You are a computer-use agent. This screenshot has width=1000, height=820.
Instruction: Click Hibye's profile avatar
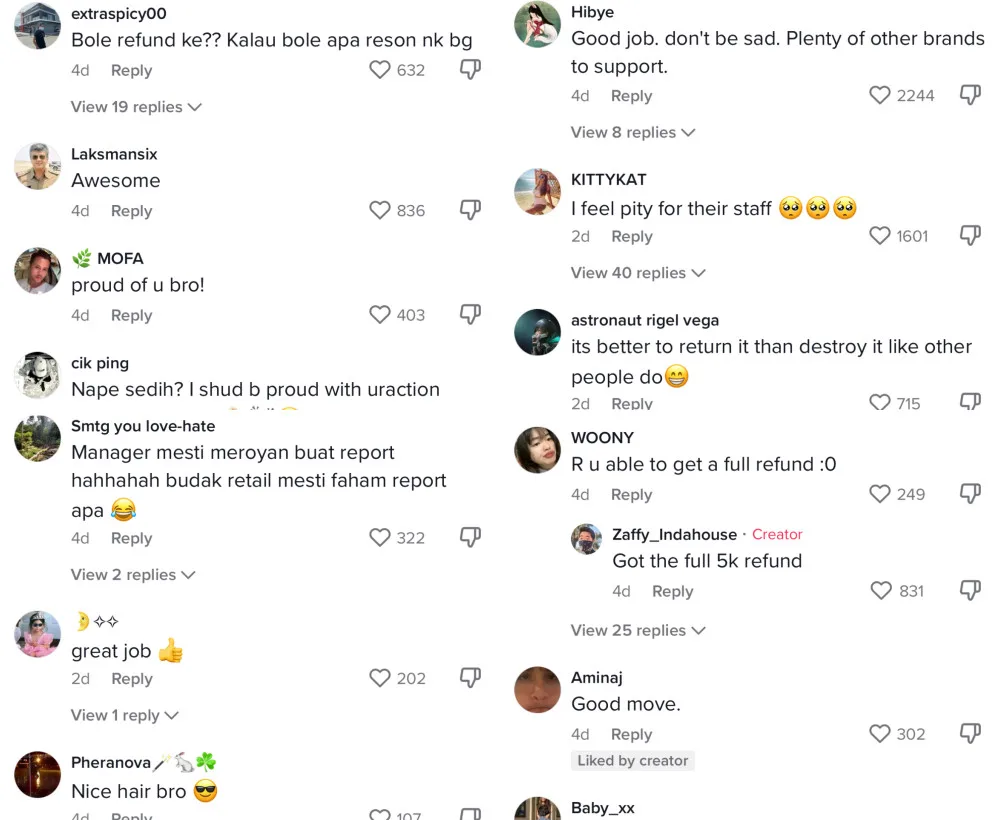537,25
